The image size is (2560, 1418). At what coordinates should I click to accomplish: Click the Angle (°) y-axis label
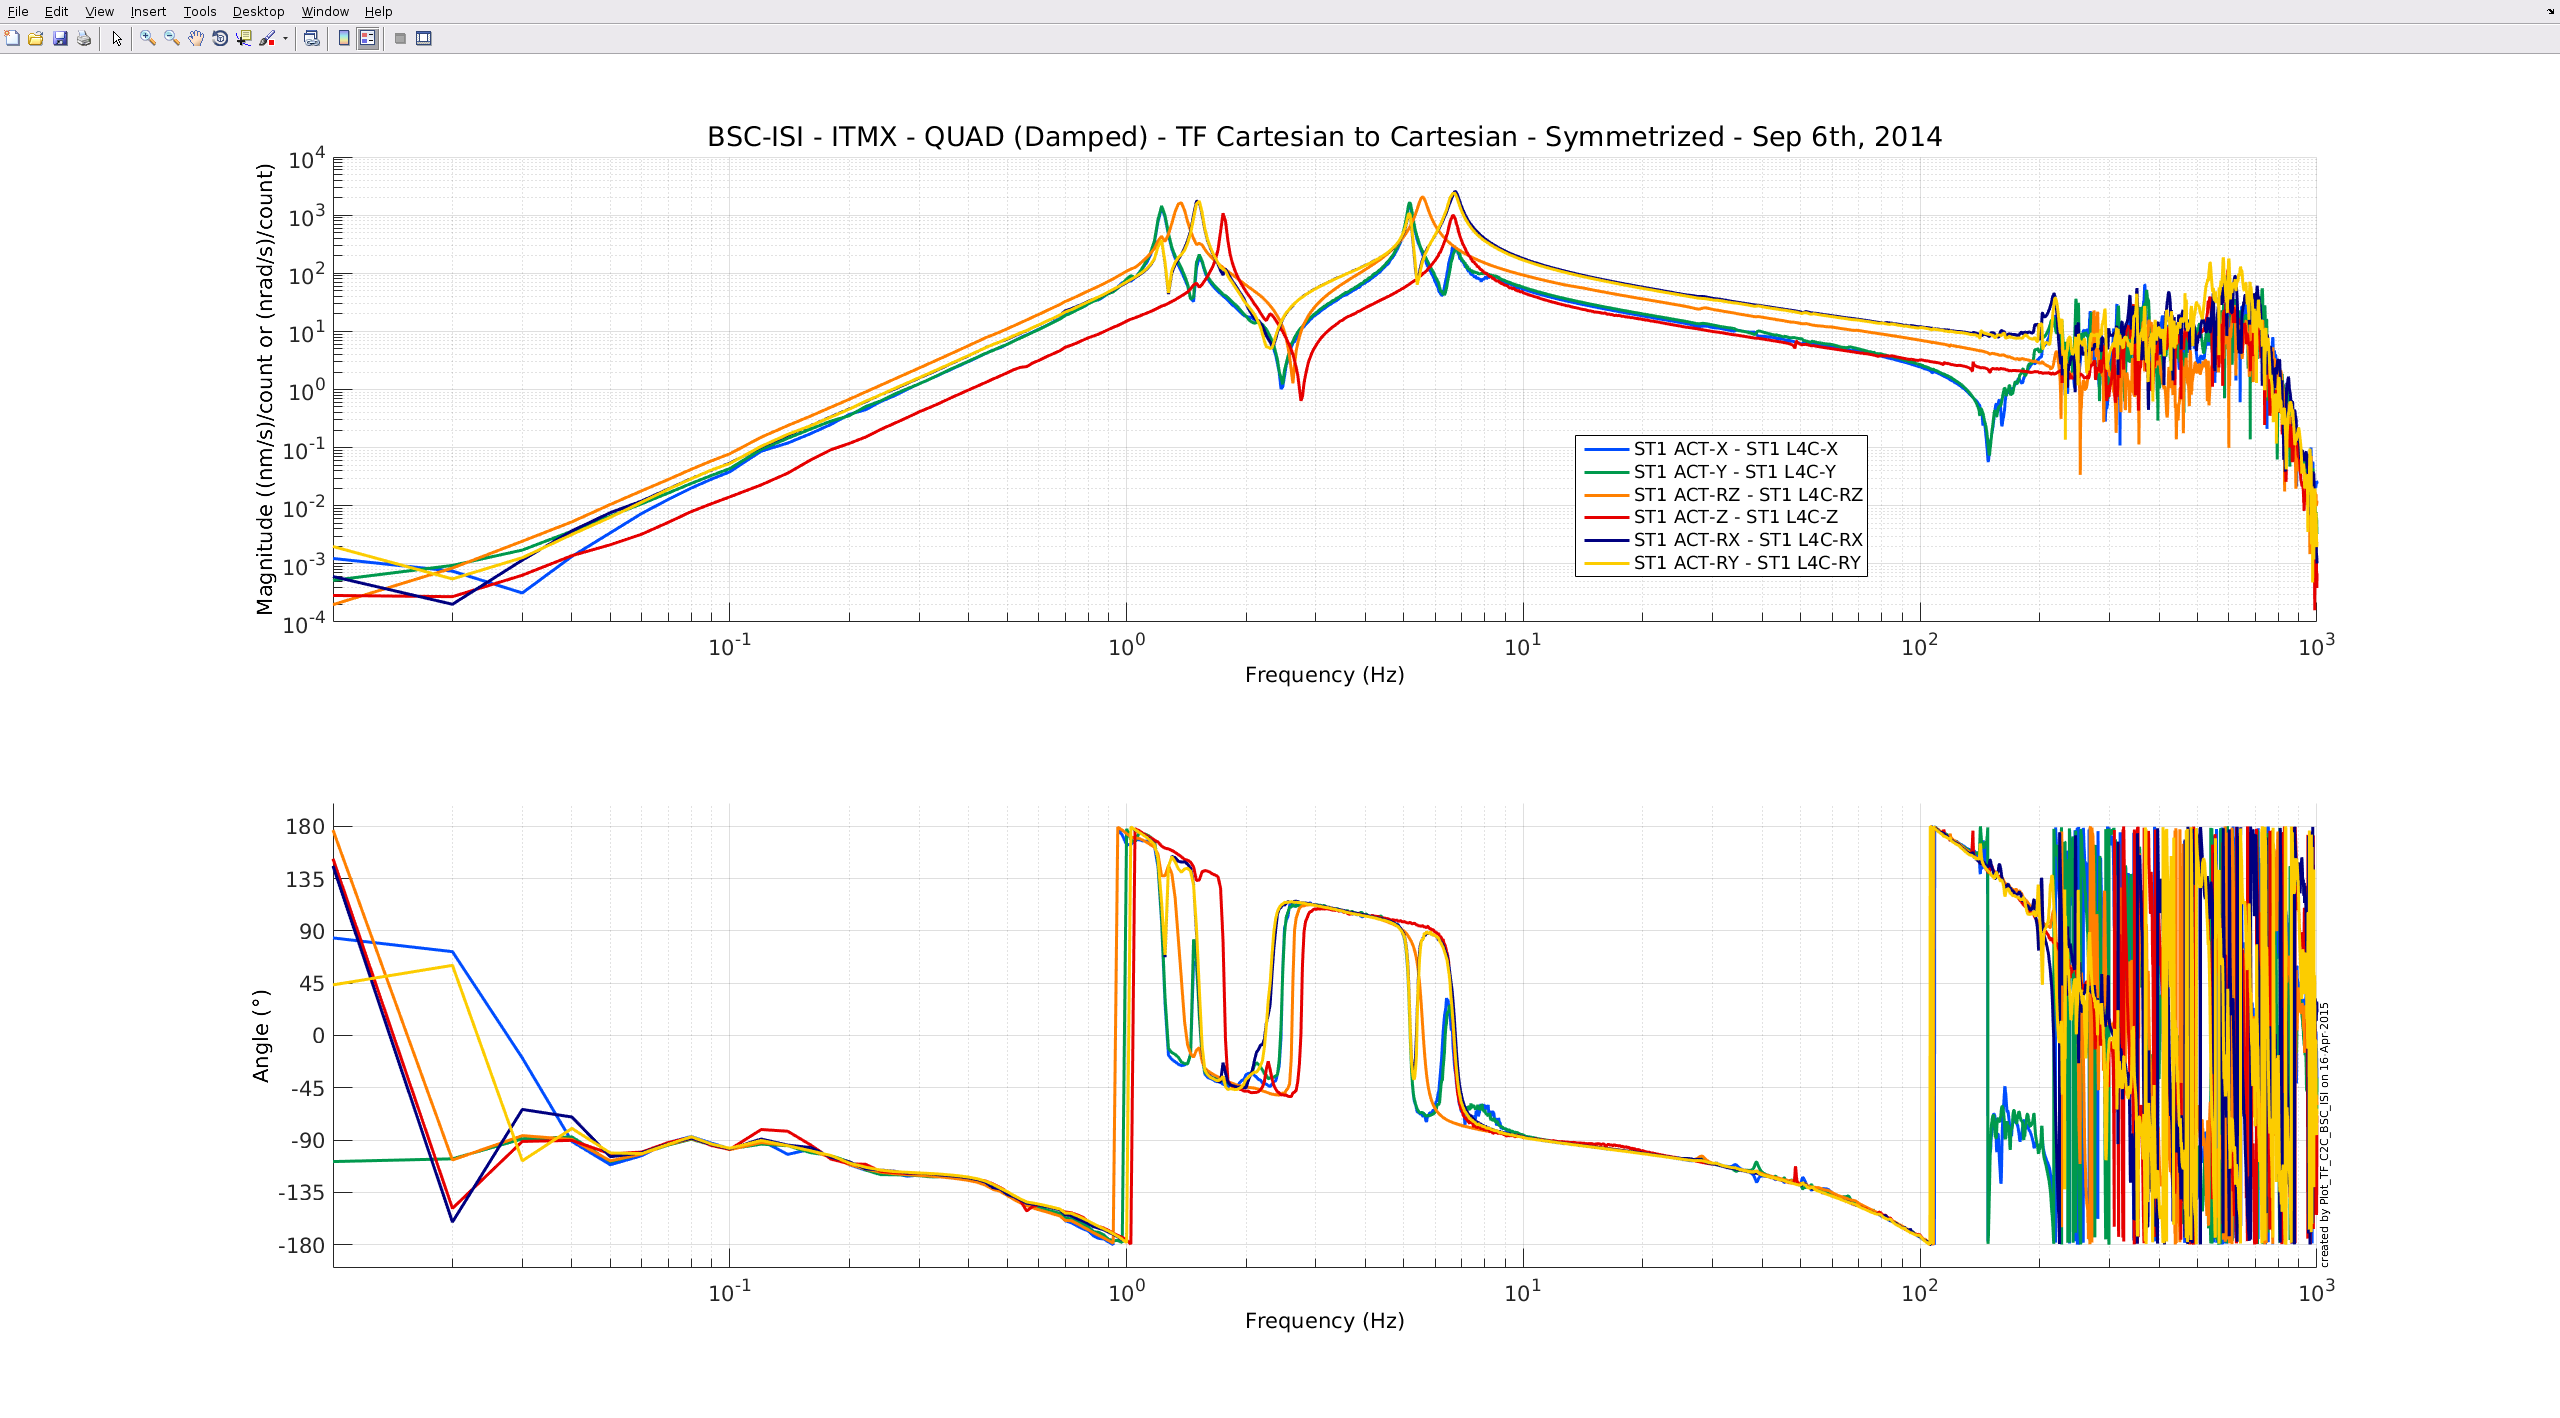coord(261,1036)
